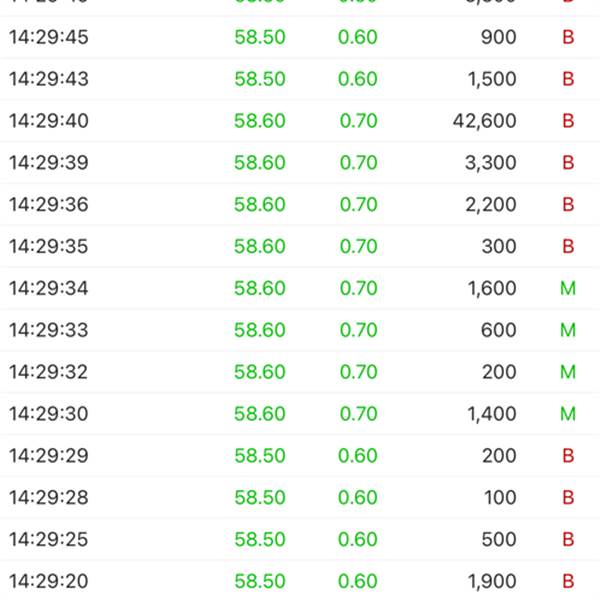
Task: Click the 58.60 price on the 14:29:35 row
Action: tap(260, 247)
